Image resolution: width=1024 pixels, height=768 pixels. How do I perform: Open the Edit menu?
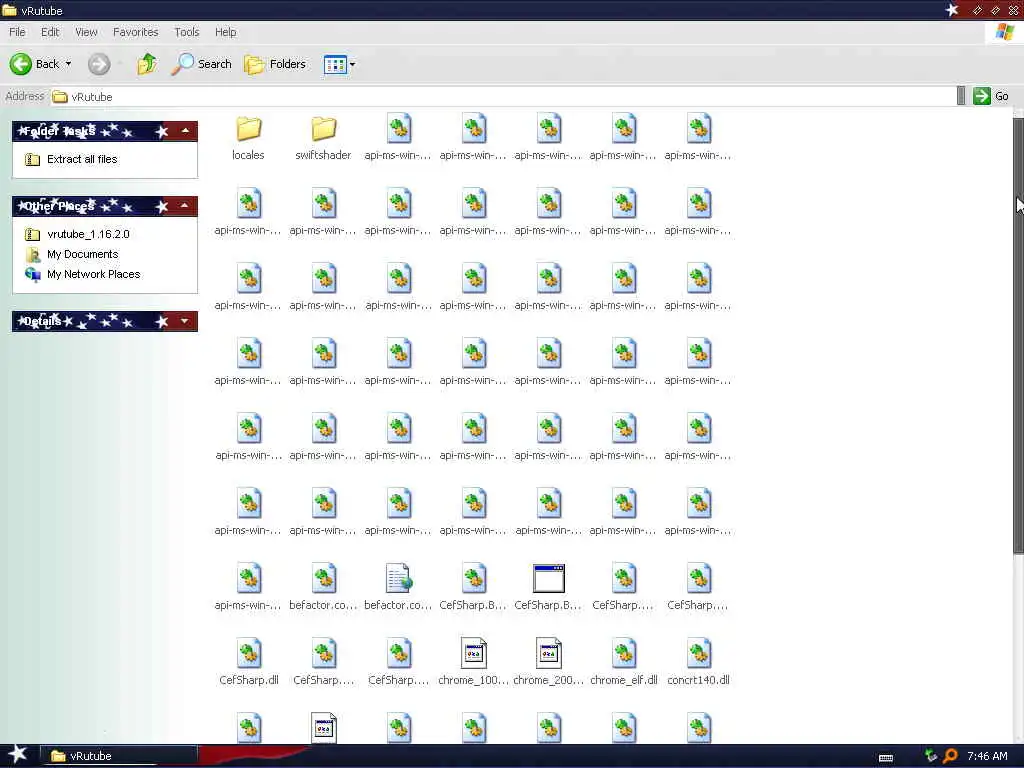pyautogui.click(x=50, y=32)
